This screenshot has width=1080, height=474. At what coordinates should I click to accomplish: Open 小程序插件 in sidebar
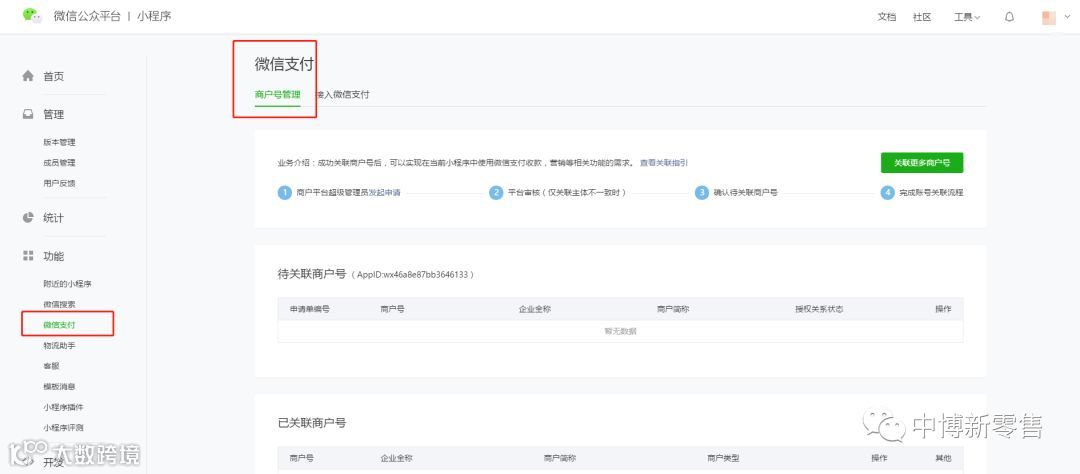tap(63, 407)
